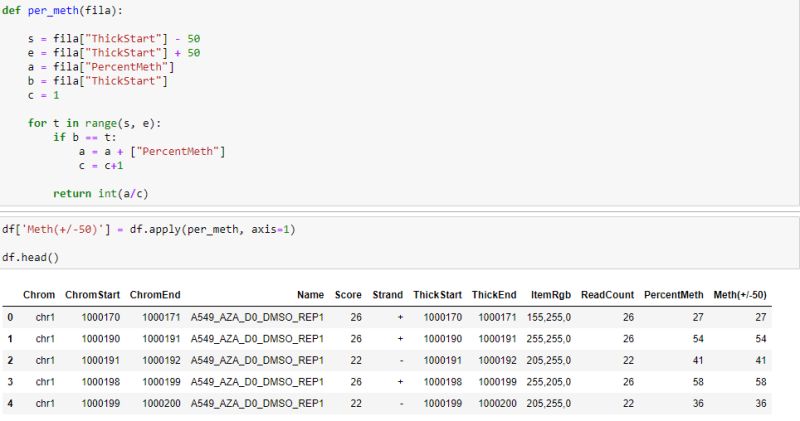Click the ThickEnd column header
The width and height of the screenshot is (800, 421).
pos(494,294)
